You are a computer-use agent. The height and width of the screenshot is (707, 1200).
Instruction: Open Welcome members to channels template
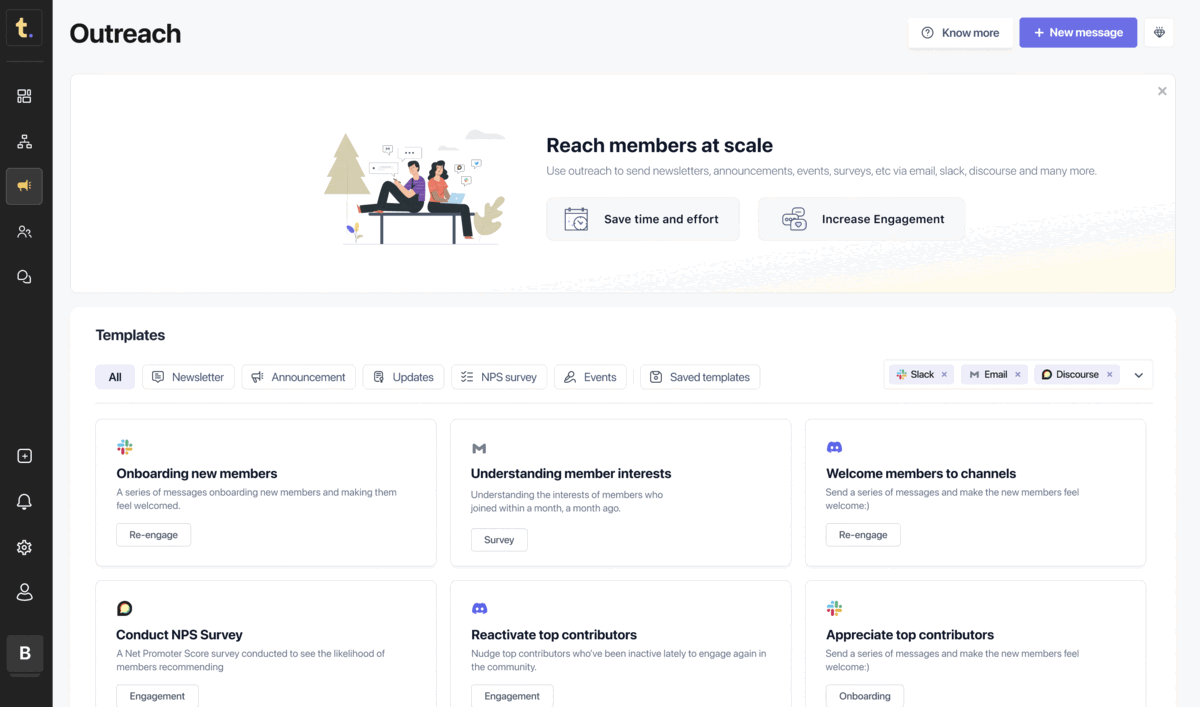coord(975,492)
